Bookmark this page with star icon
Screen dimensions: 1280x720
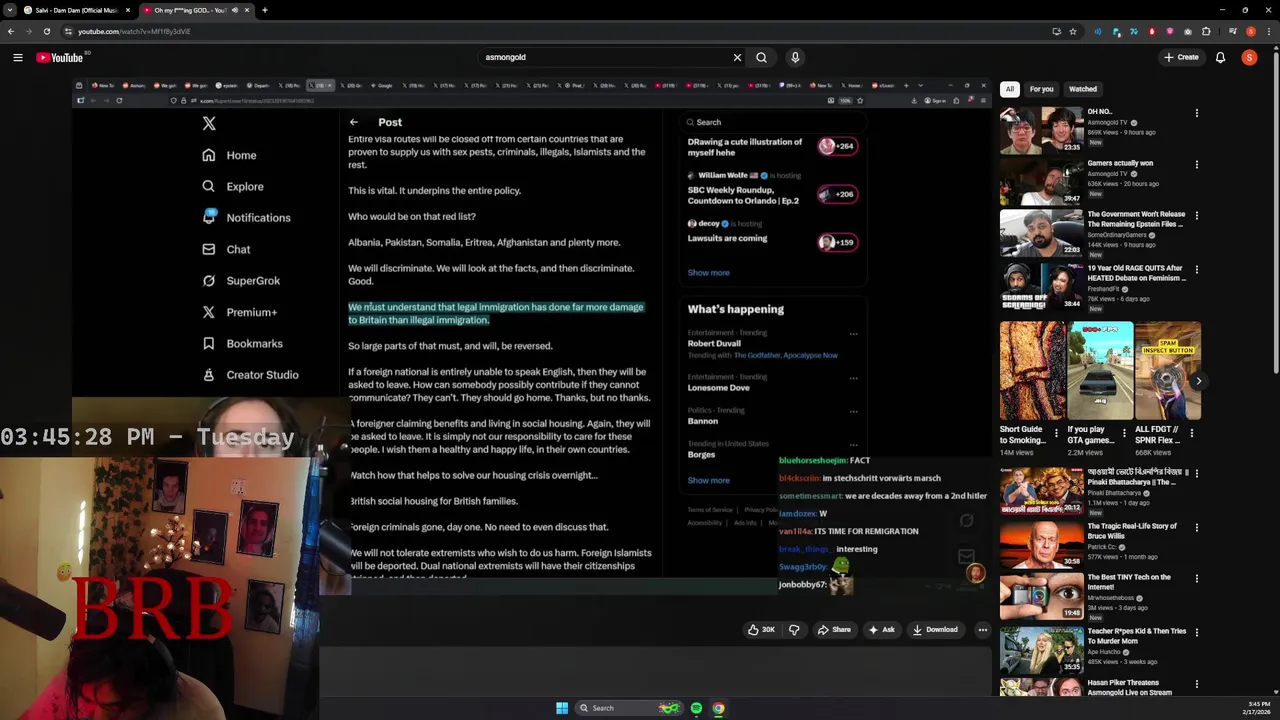1074,31
